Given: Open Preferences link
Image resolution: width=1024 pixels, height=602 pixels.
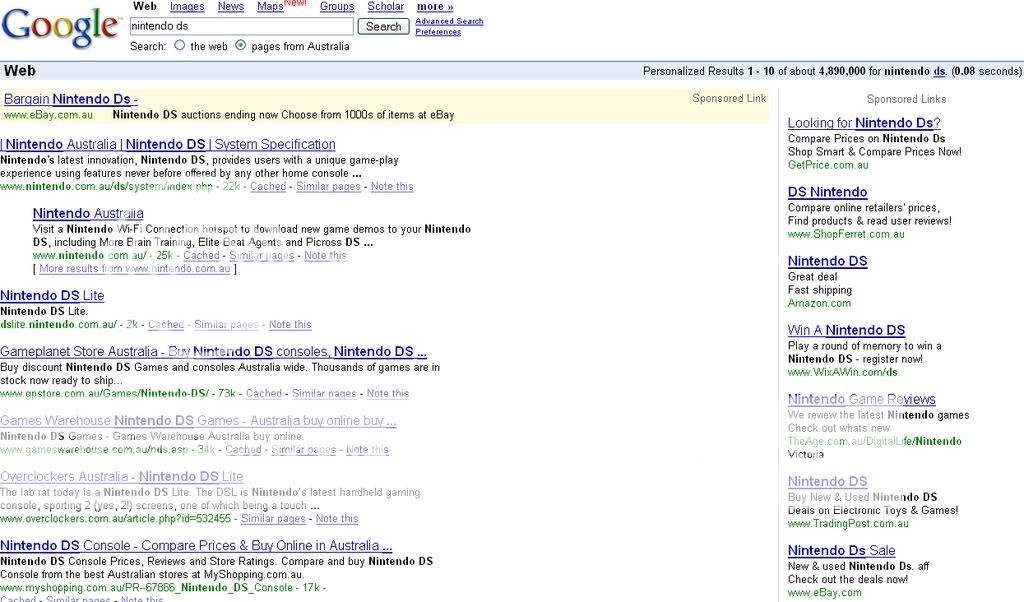Looking at the screenshot, I should (x=438, y=32).
